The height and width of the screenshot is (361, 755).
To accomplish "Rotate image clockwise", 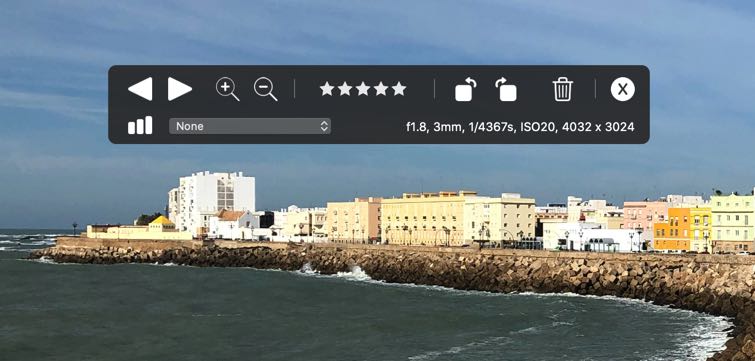I will 506,90.
